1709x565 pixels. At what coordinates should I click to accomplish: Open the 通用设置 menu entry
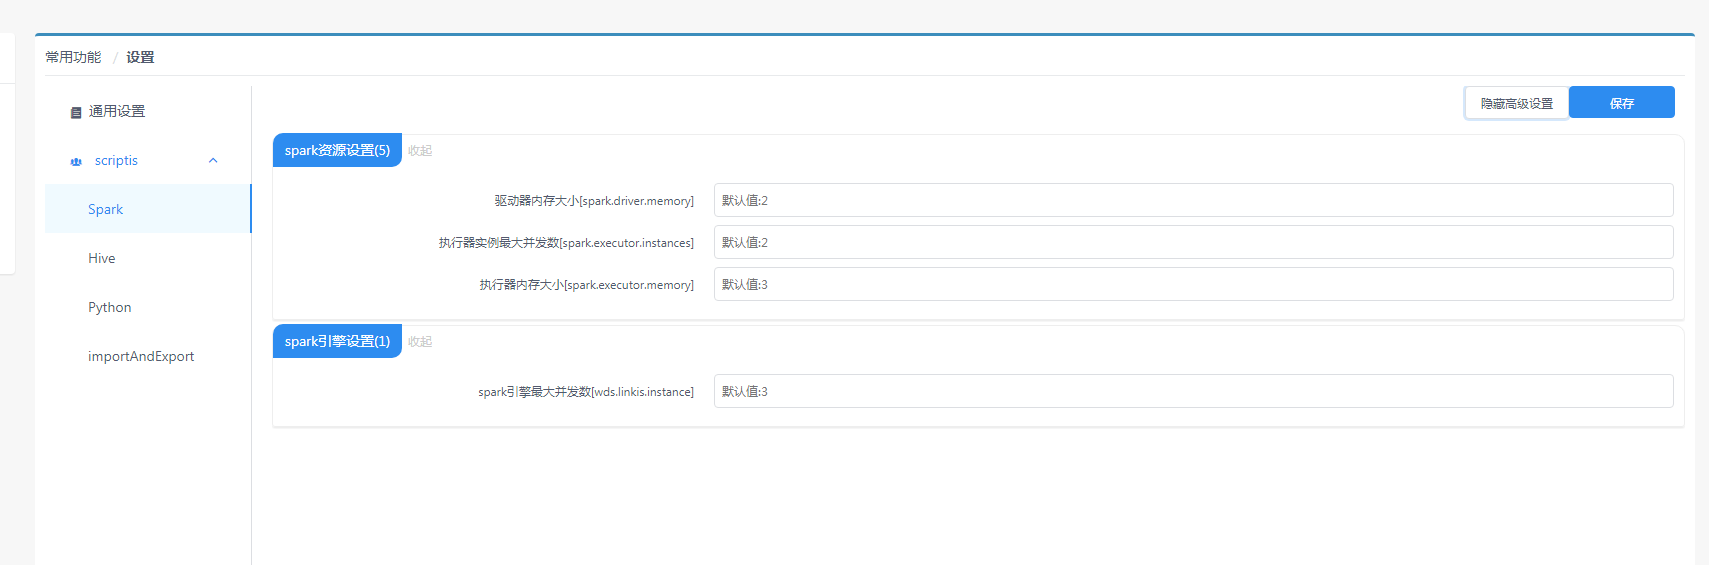[117, 112]
